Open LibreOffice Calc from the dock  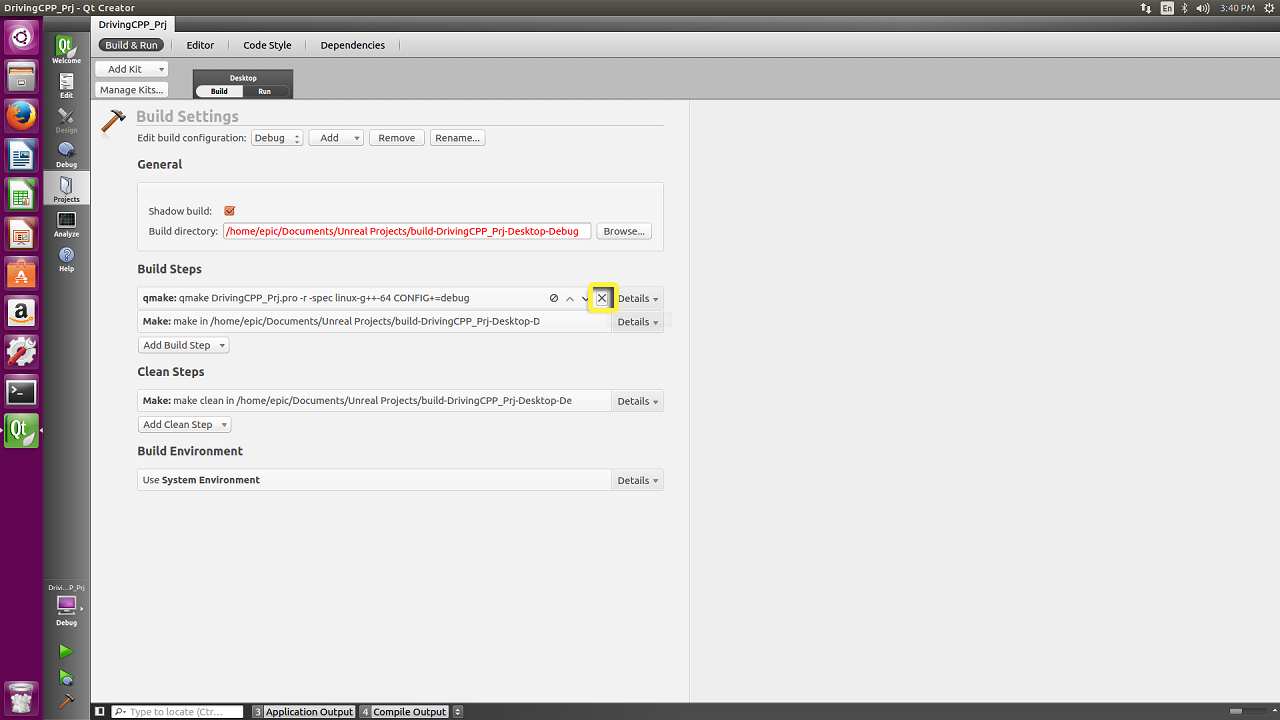point(21,194)
